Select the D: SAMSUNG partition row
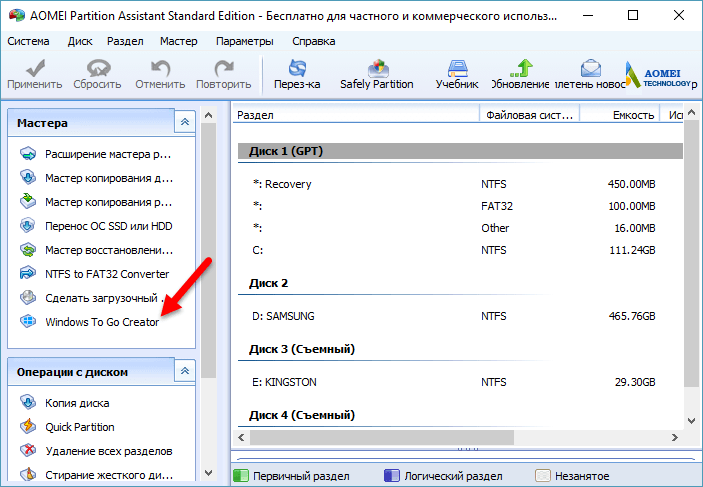Image resolution: width=703 pixels, height=487 pixels. (460, 316)
